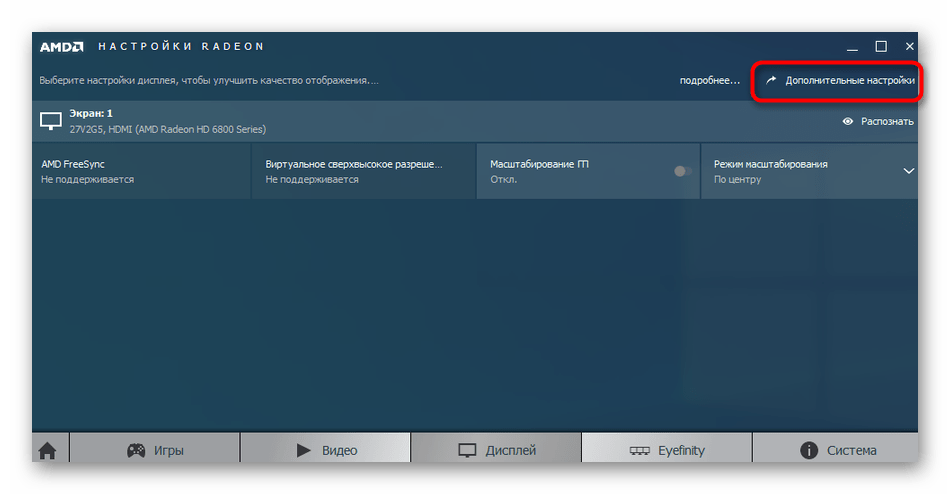
Task: Maximize the Radeon settings window
Action: [x=881, y=46]
